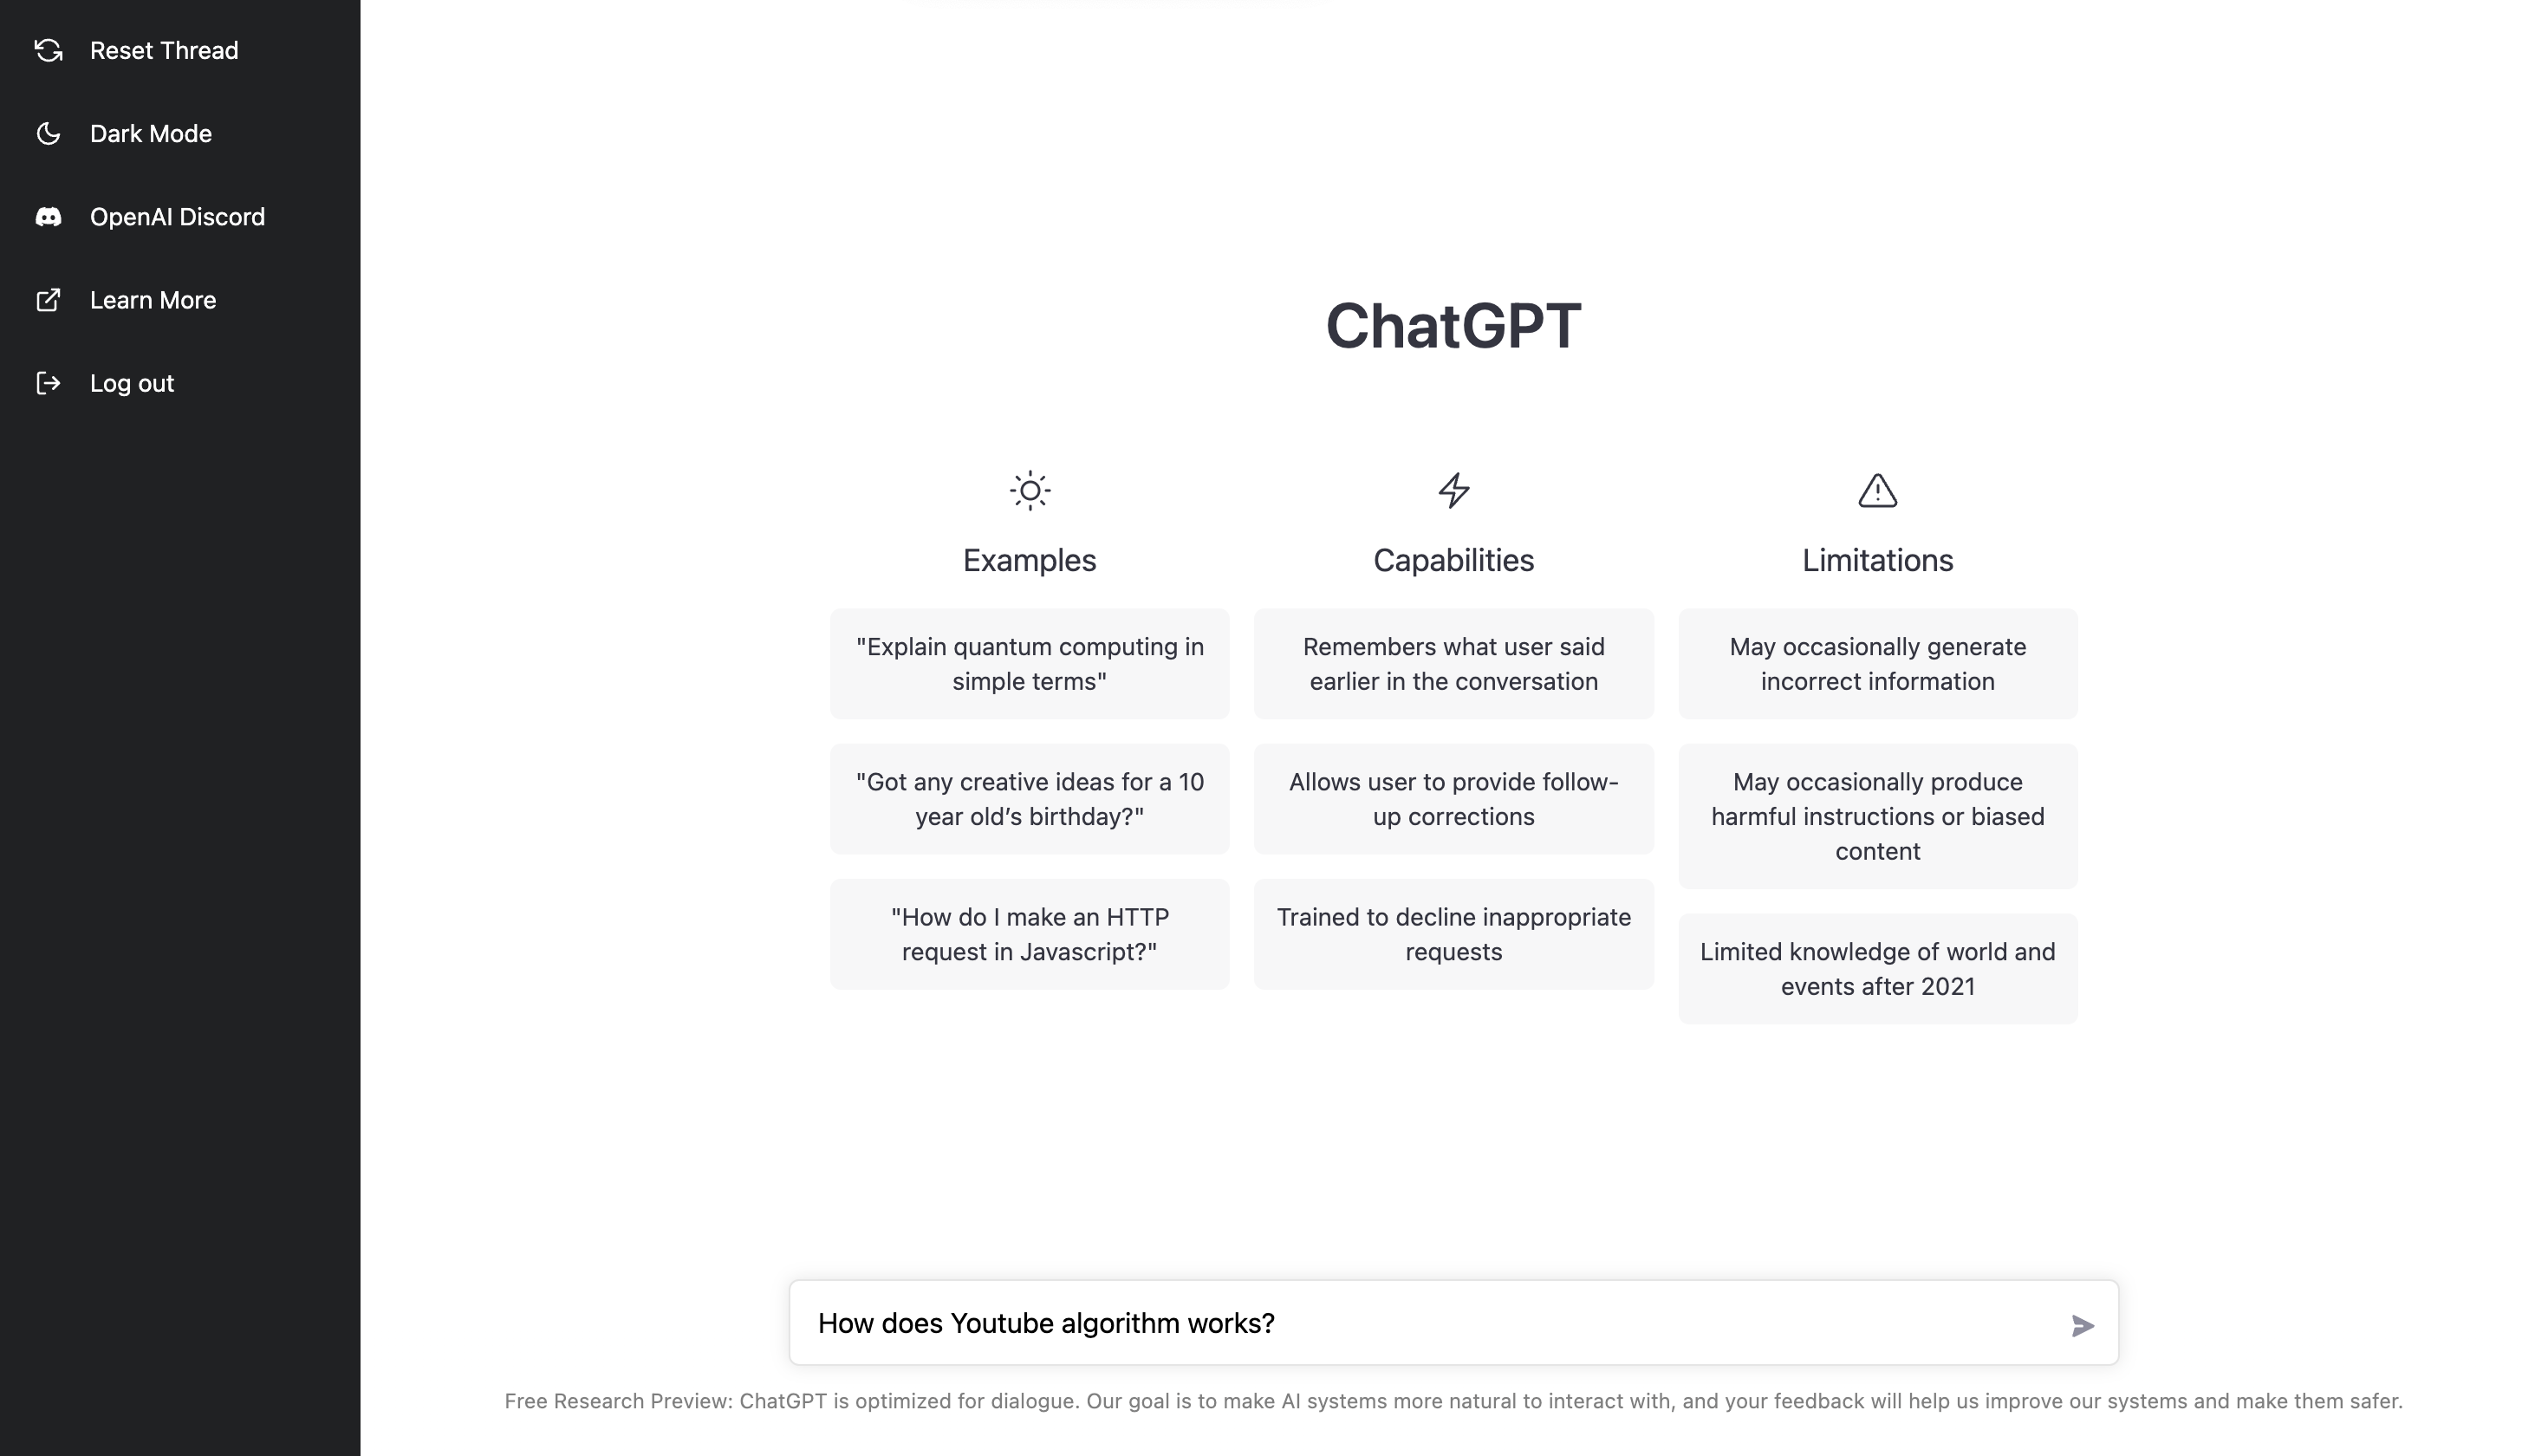Image resolution: width=2548 pixels, height=1456 pixels.
Task: Select 'How do I make an HTTP request in Javascript?'
Action: click(x=1029, y=933)
